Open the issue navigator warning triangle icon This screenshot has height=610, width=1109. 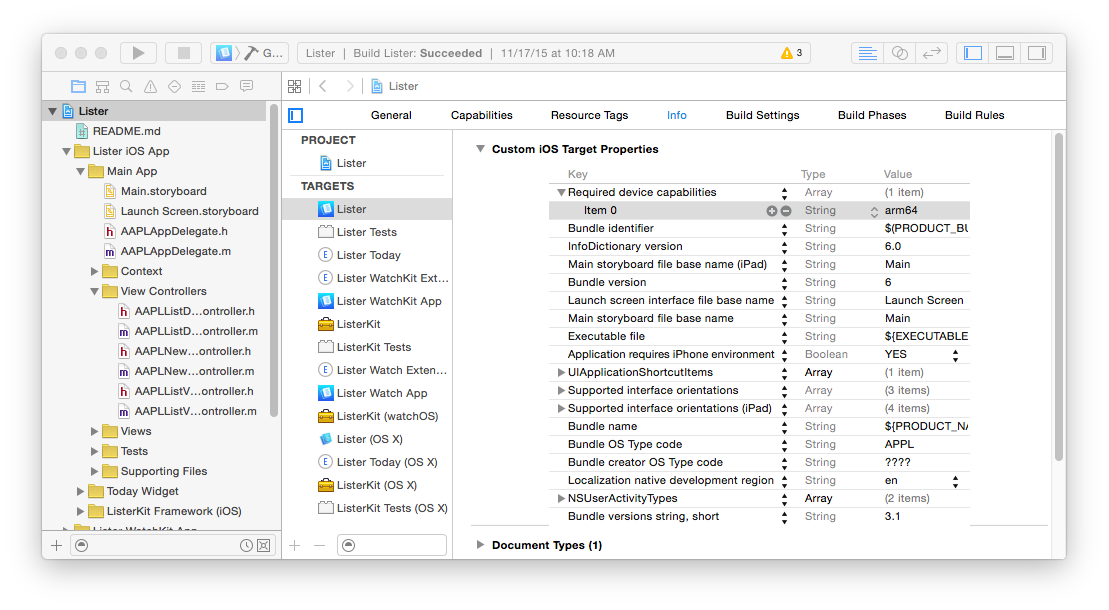click(x=150, y=86)
